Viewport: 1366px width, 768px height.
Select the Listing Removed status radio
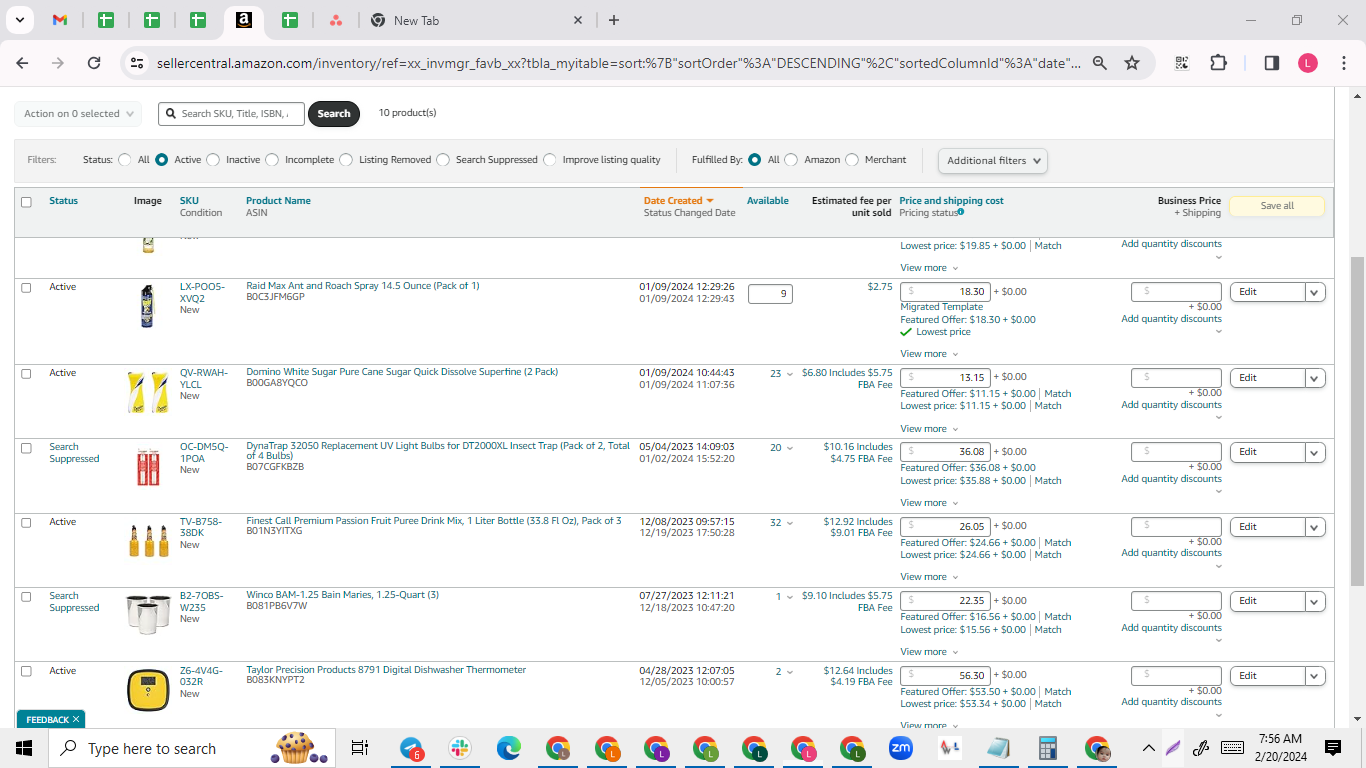(346, 160)
